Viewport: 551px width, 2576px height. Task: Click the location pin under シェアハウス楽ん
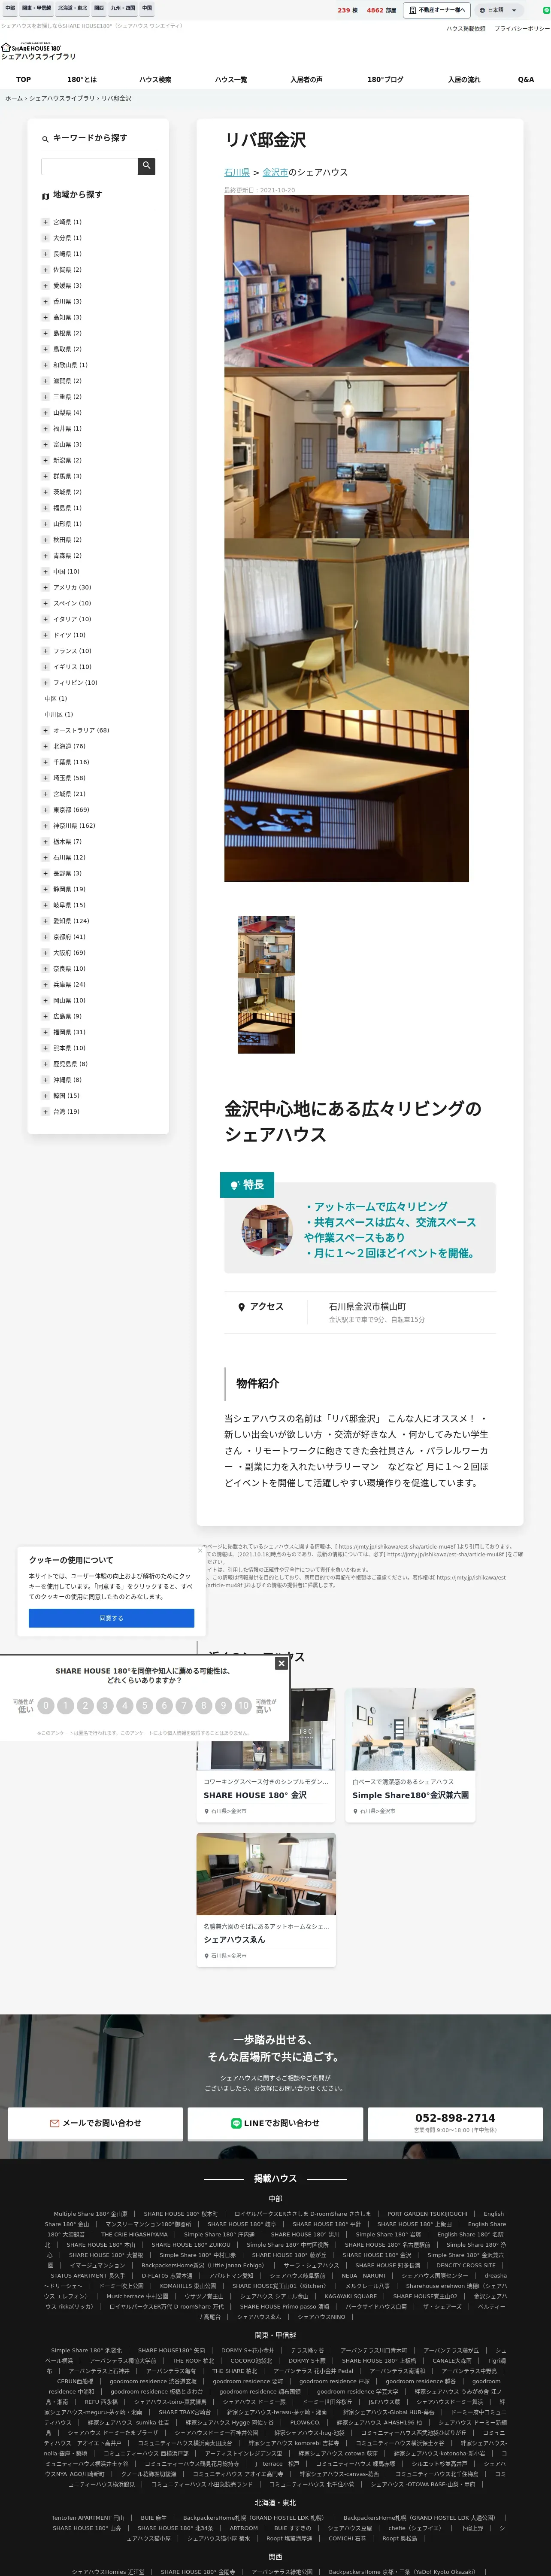pyautogui.click(x=207, y=1955)
